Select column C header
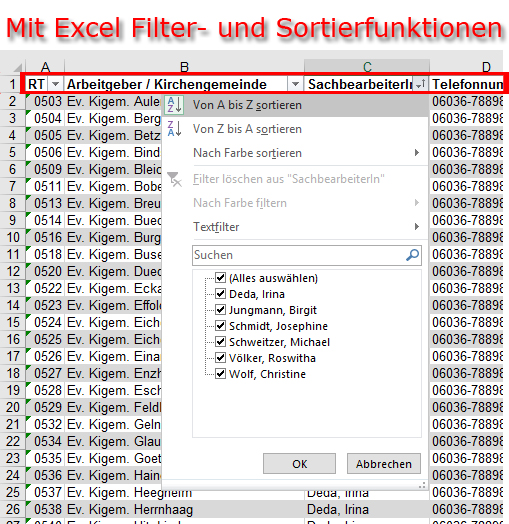The image size is (509, 524). [367, 67]
